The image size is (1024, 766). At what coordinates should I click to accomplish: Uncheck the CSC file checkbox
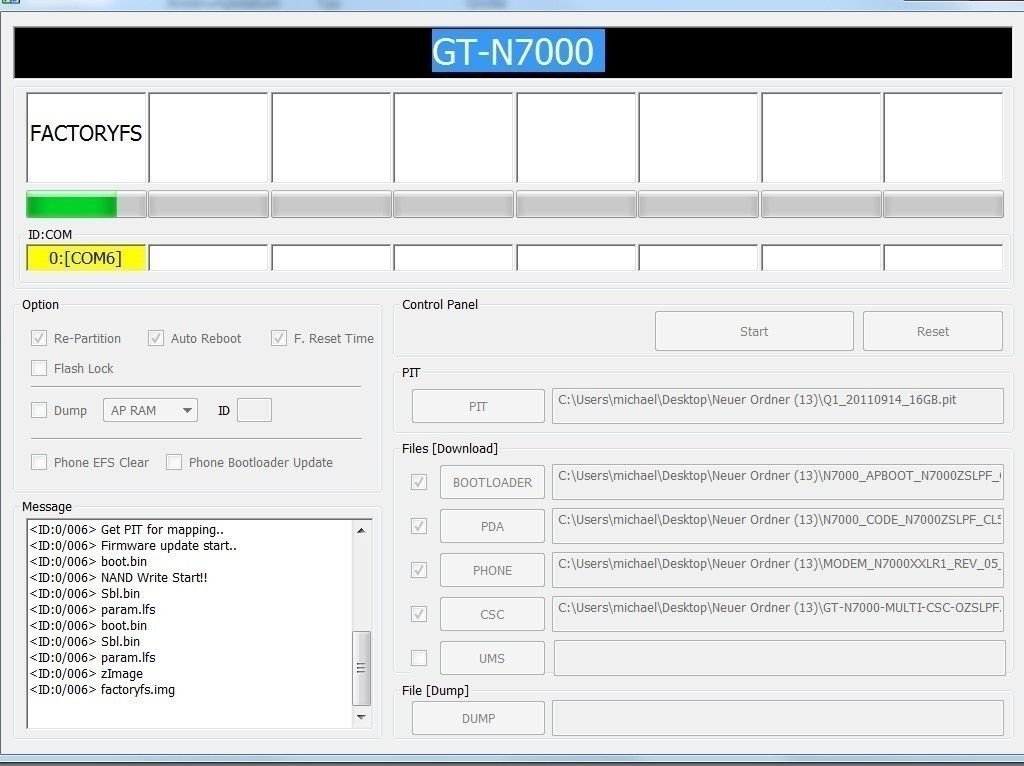(419, 614)
